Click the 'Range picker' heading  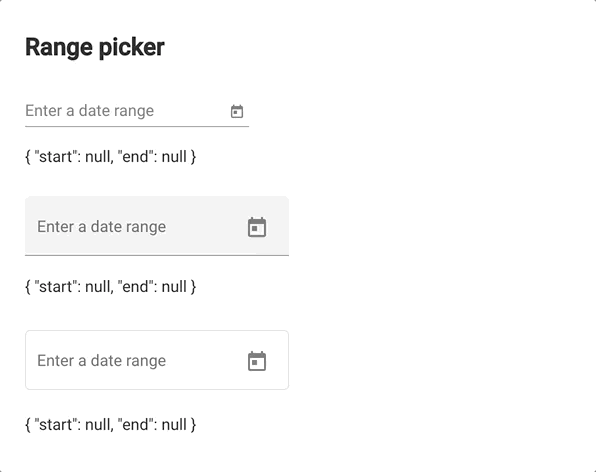tap(95, 48)
